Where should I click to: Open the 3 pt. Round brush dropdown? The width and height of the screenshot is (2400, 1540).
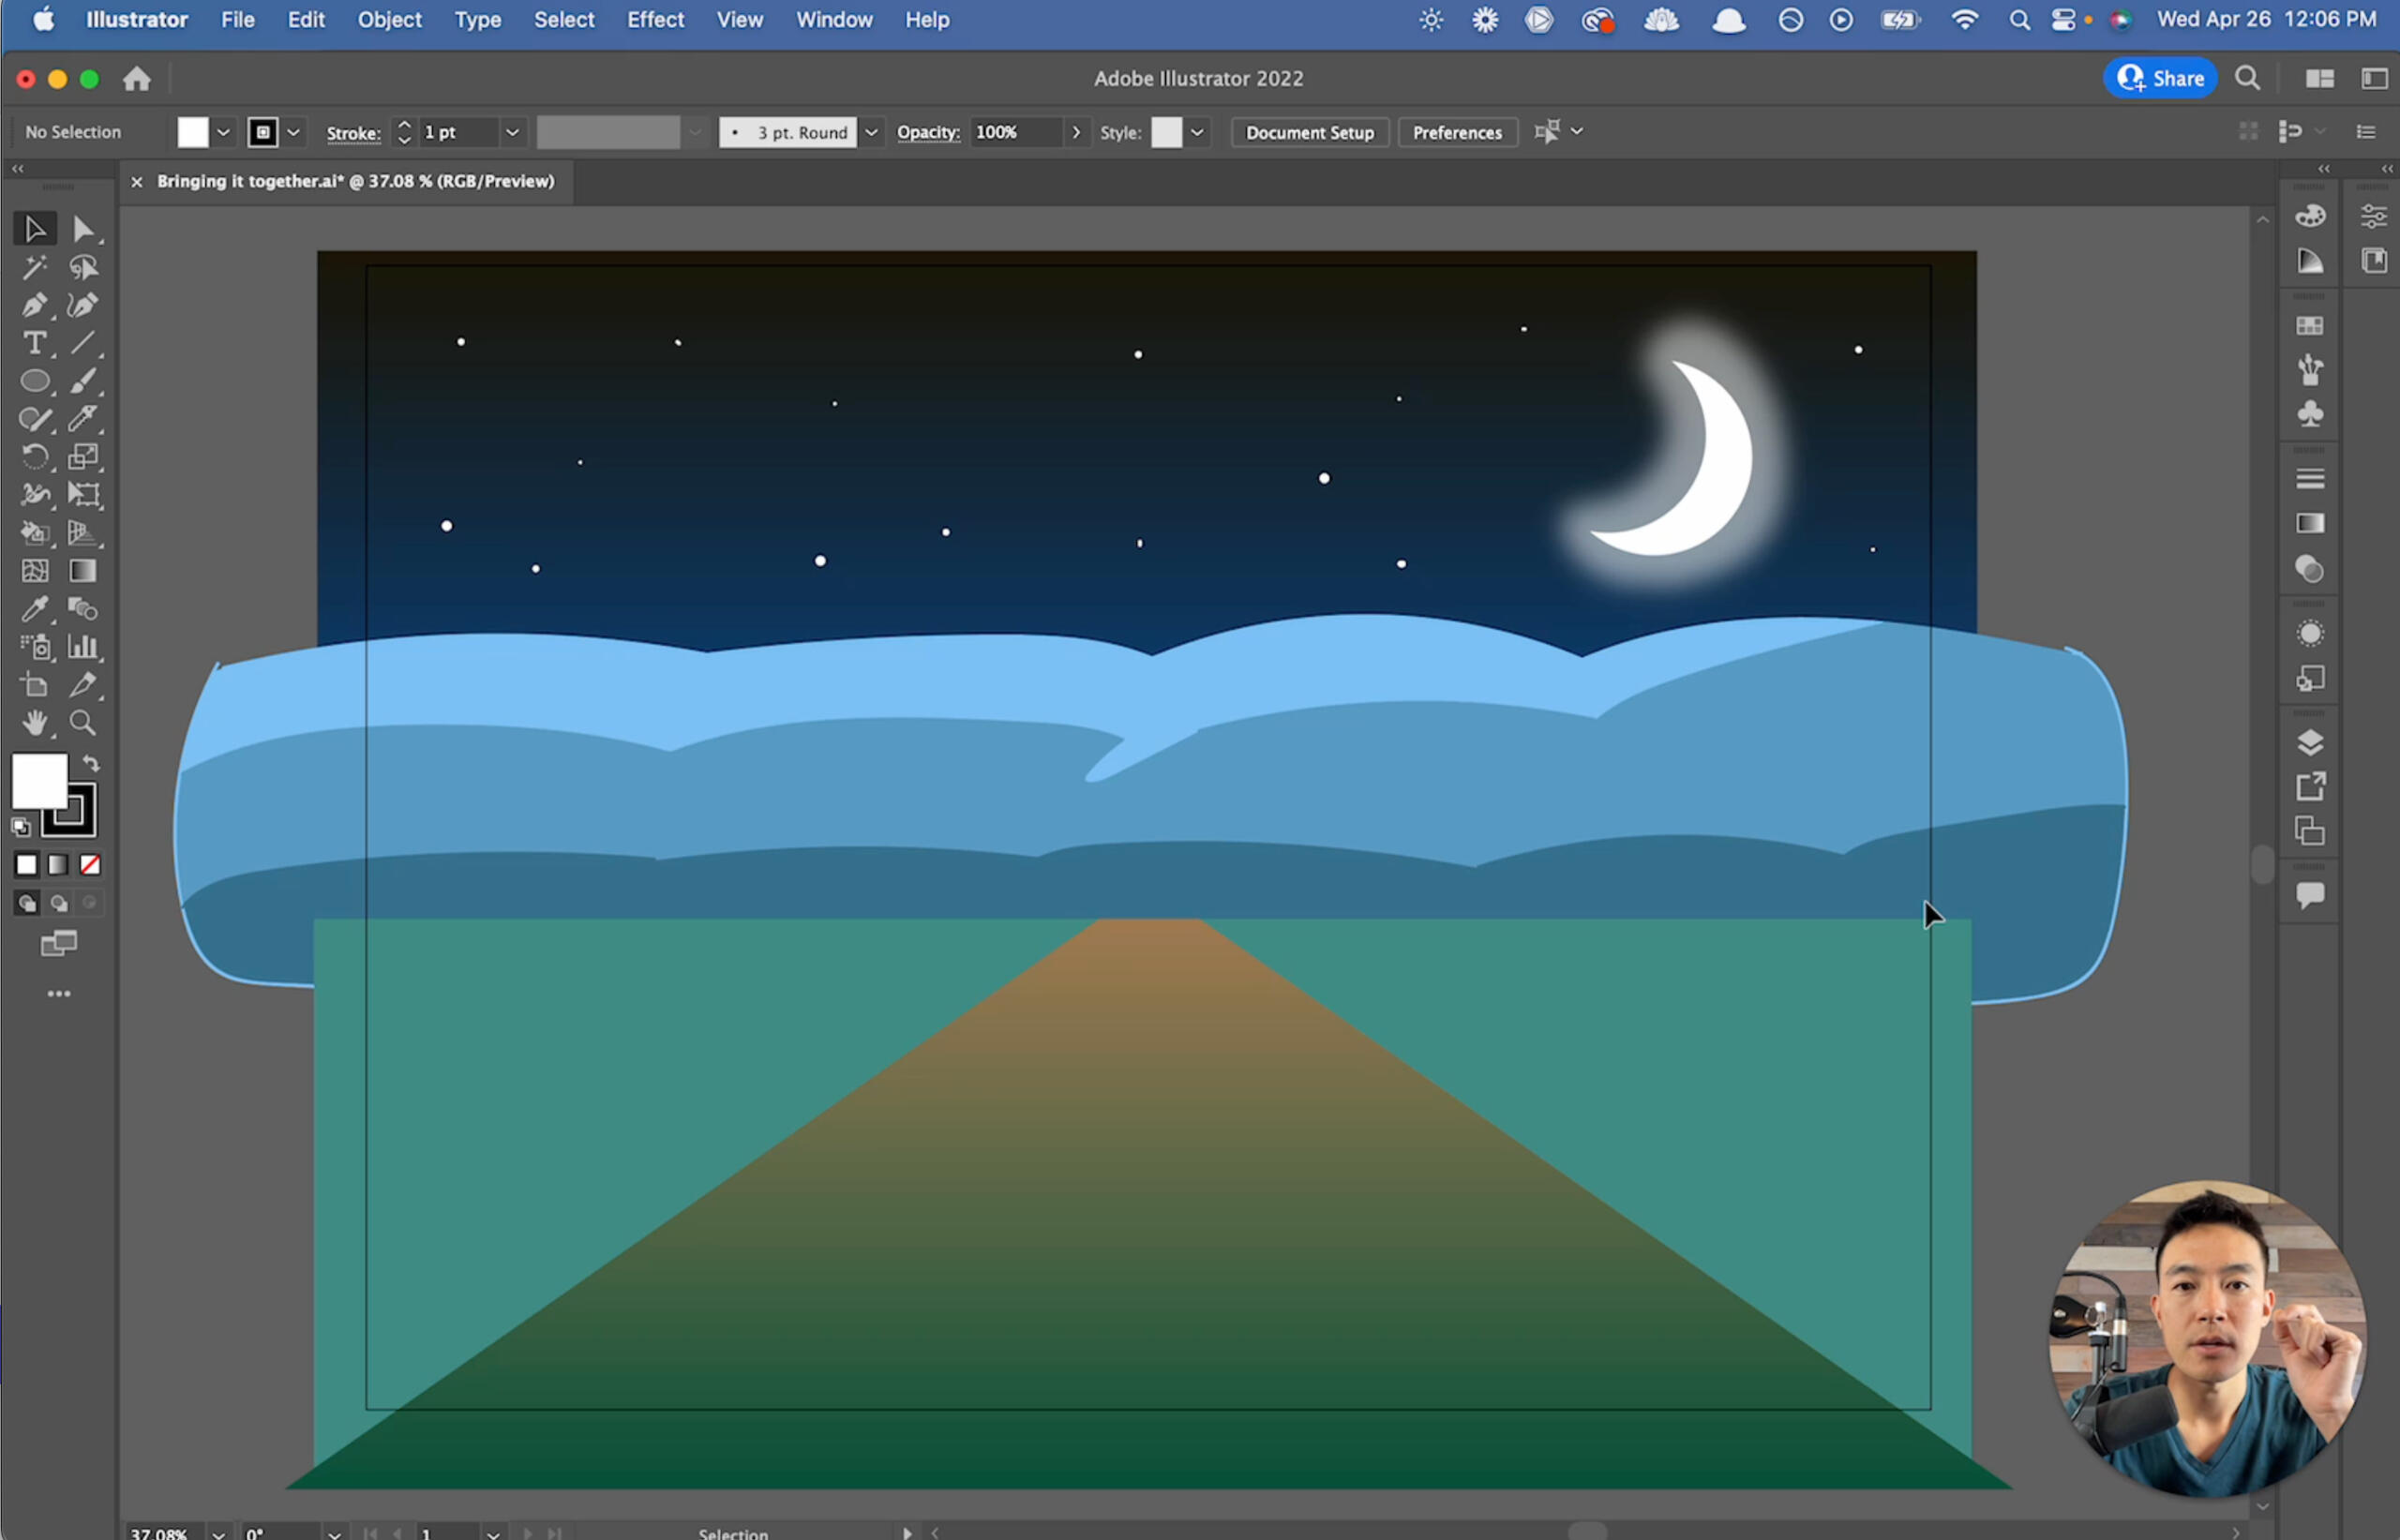pos(871,132)
